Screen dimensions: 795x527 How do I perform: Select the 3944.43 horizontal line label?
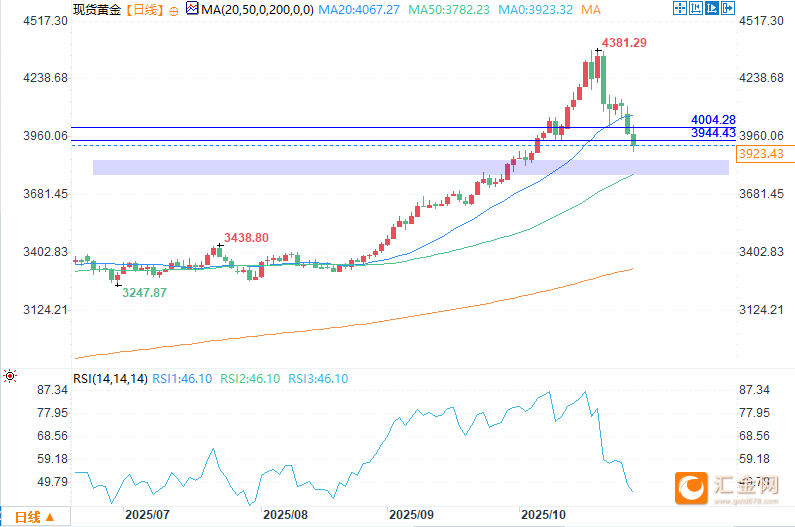click(713, 133)
